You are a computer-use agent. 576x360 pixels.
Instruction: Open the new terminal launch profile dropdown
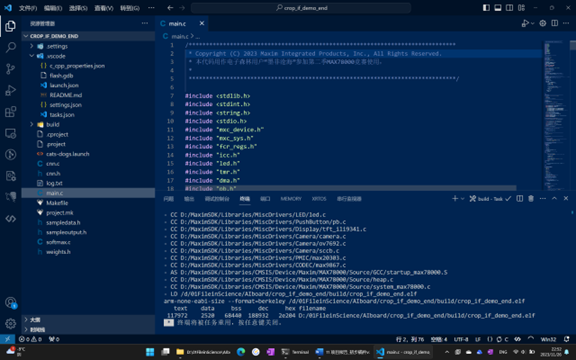[x=462, y=199]
